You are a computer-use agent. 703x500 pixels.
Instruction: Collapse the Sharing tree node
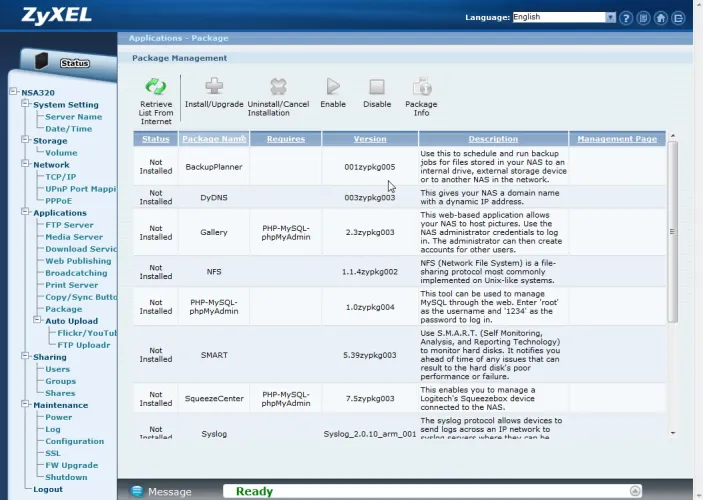click(26, 356)
